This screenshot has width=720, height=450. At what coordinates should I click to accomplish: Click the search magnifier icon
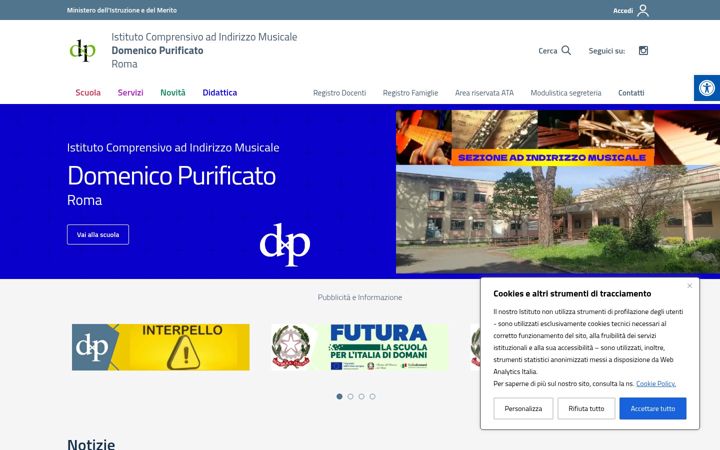click(566, 50)
